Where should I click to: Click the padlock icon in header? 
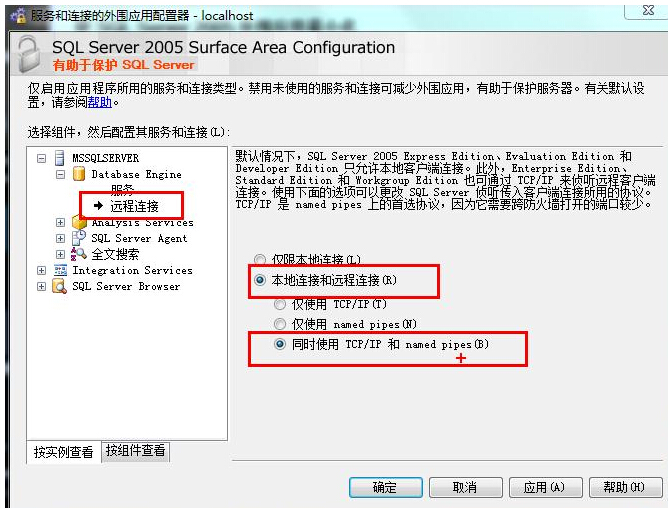29,54
